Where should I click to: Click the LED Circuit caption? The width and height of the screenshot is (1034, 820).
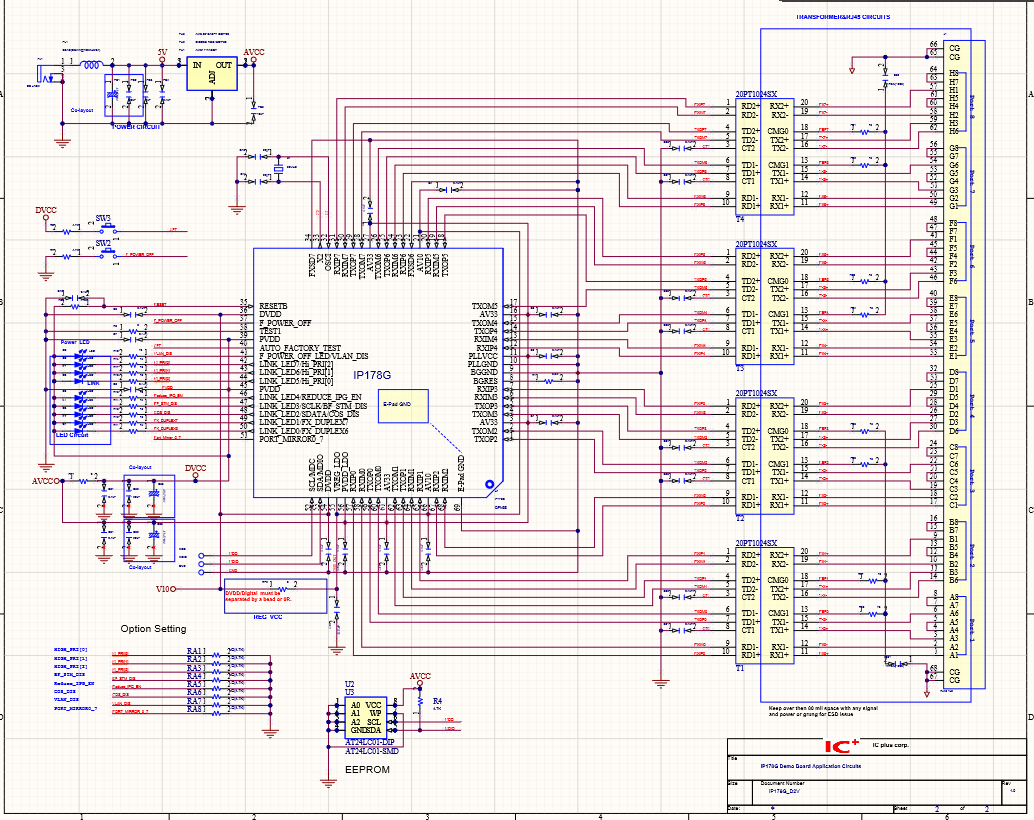72,435
